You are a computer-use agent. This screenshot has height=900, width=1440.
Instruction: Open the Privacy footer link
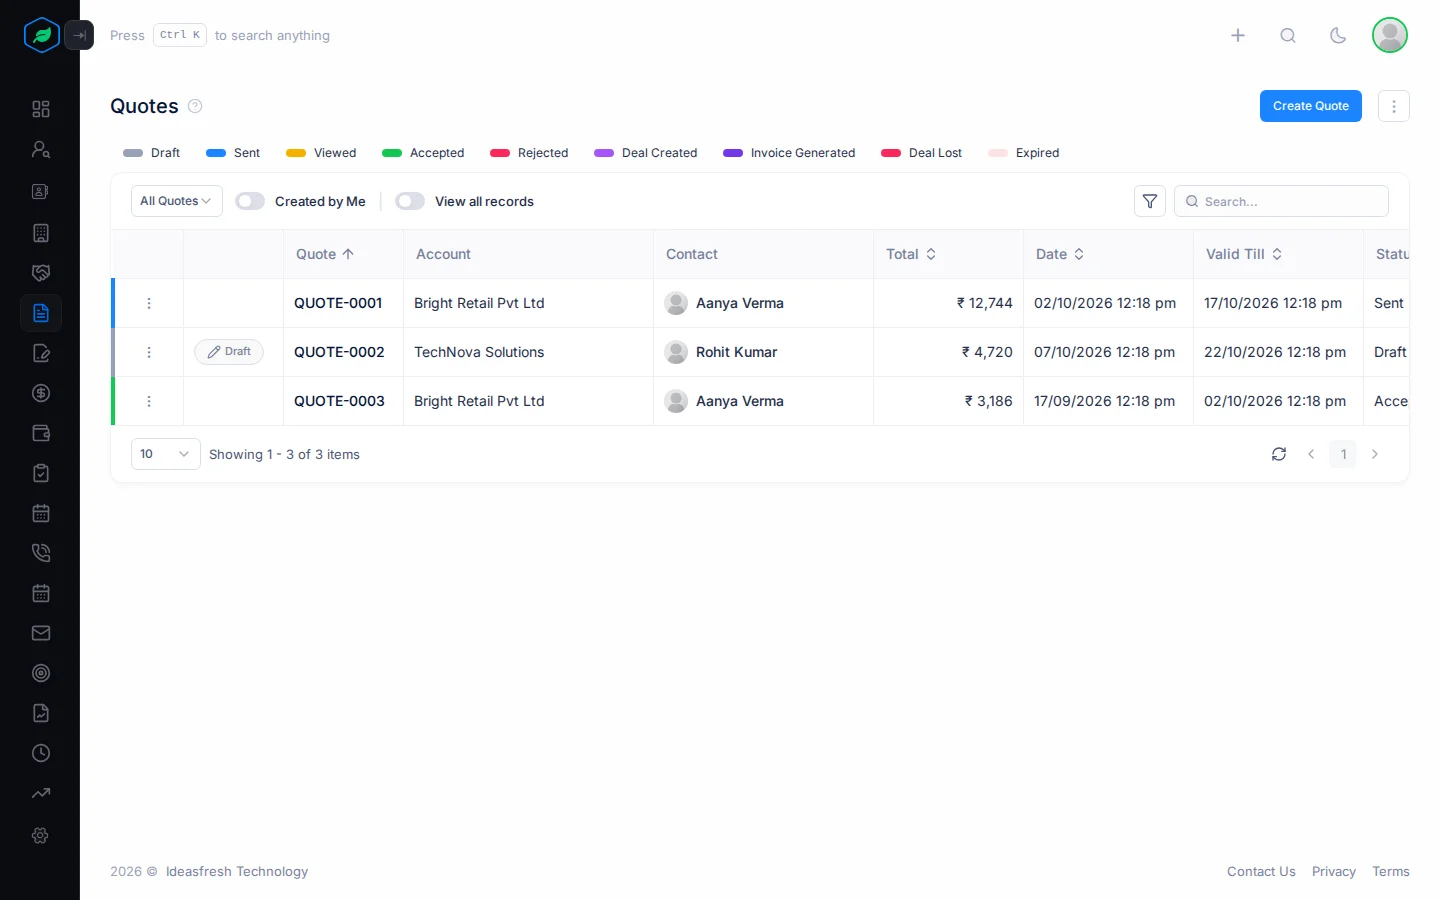pyautogui.click(x=1334, y=872)
